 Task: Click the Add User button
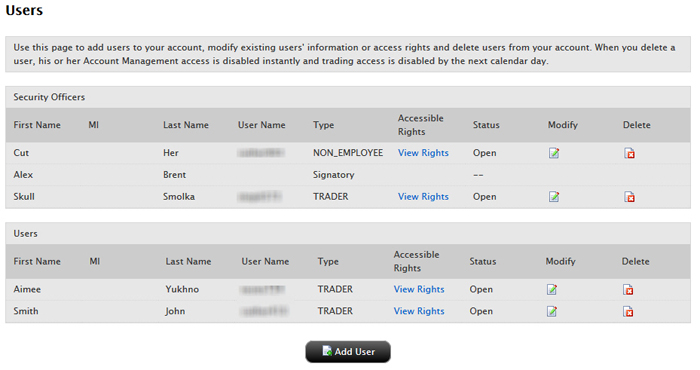348,352
